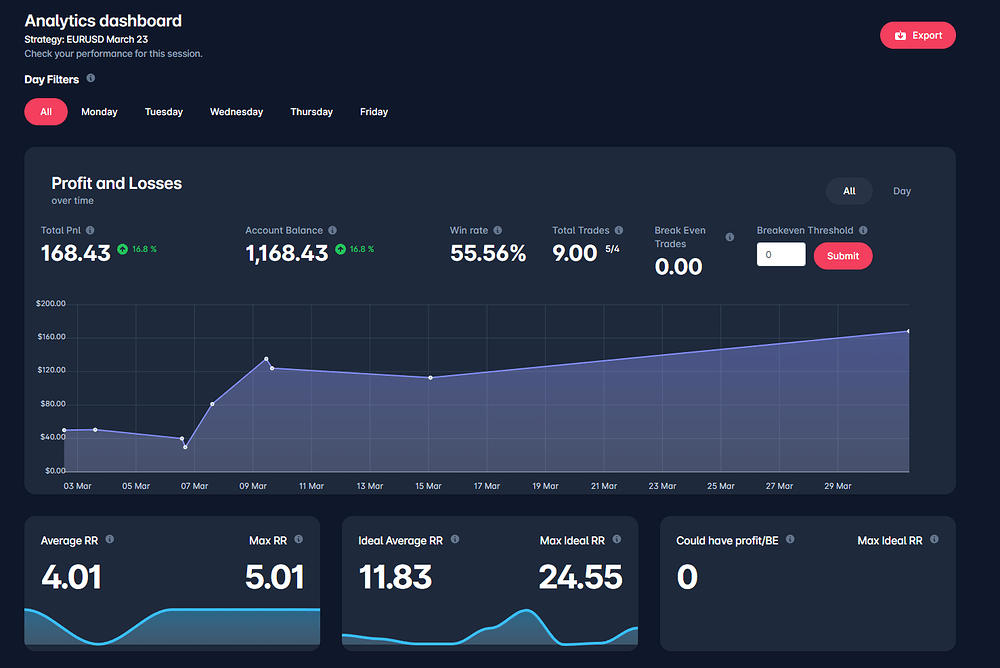
Task: Switch the chart view to Day
Action: [x=902, y=191]
